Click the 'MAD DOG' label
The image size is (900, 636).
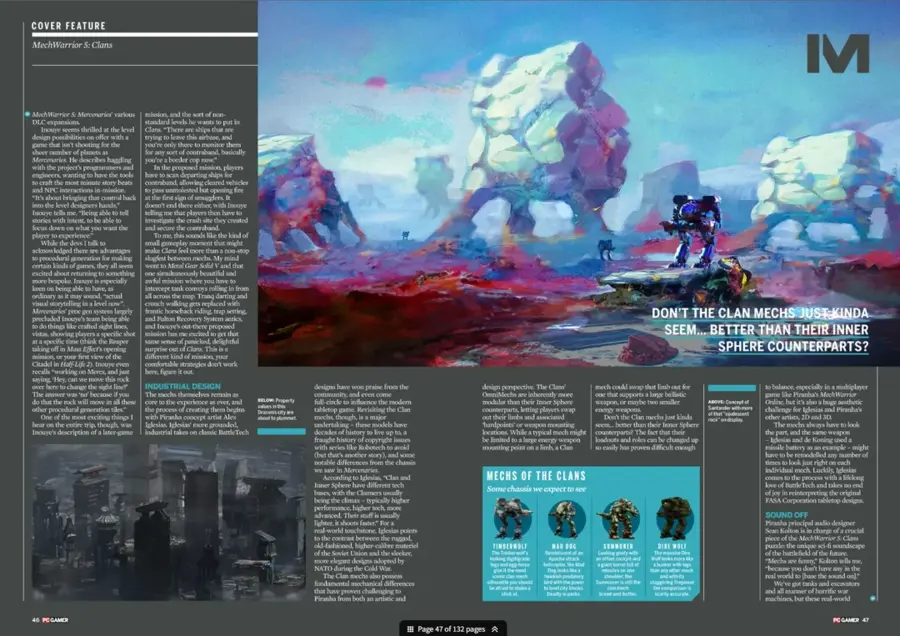pyautogui.click(x=565, y=546)
